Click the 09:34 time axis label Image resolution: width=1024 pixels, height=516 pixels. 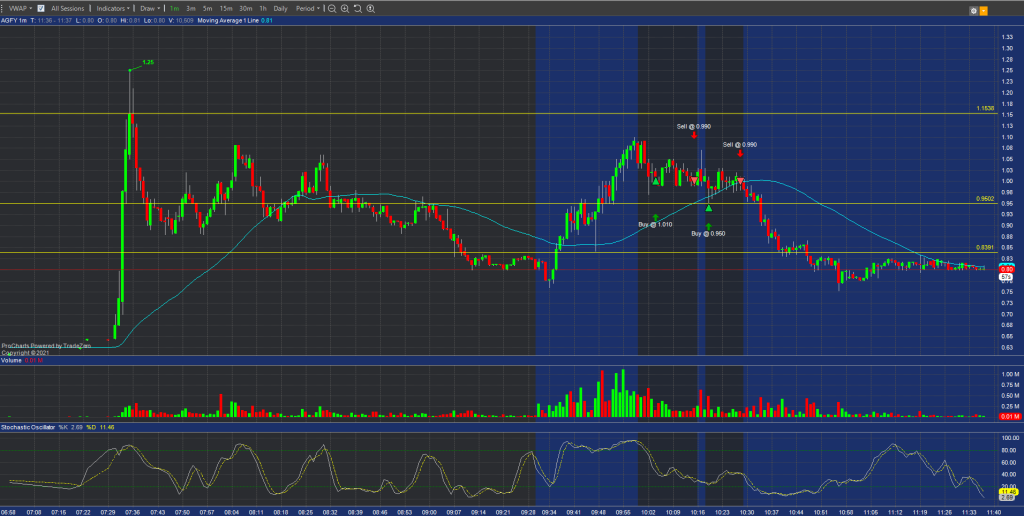pos(549,512)
